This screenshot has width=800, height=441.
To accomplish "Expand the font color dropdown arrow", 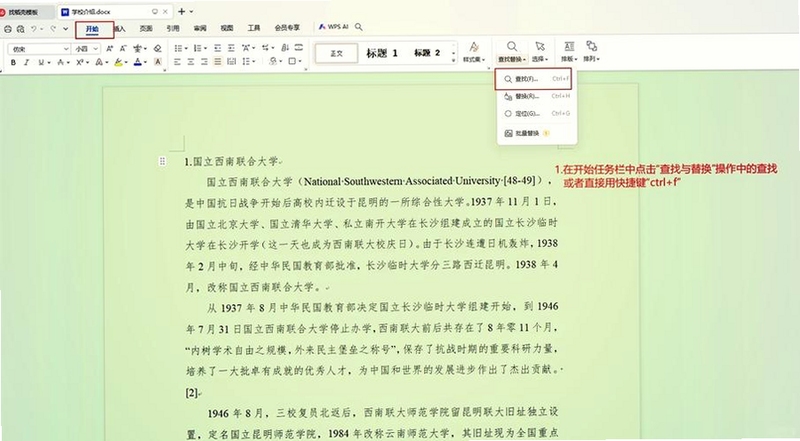I will (x=145, y=63).
